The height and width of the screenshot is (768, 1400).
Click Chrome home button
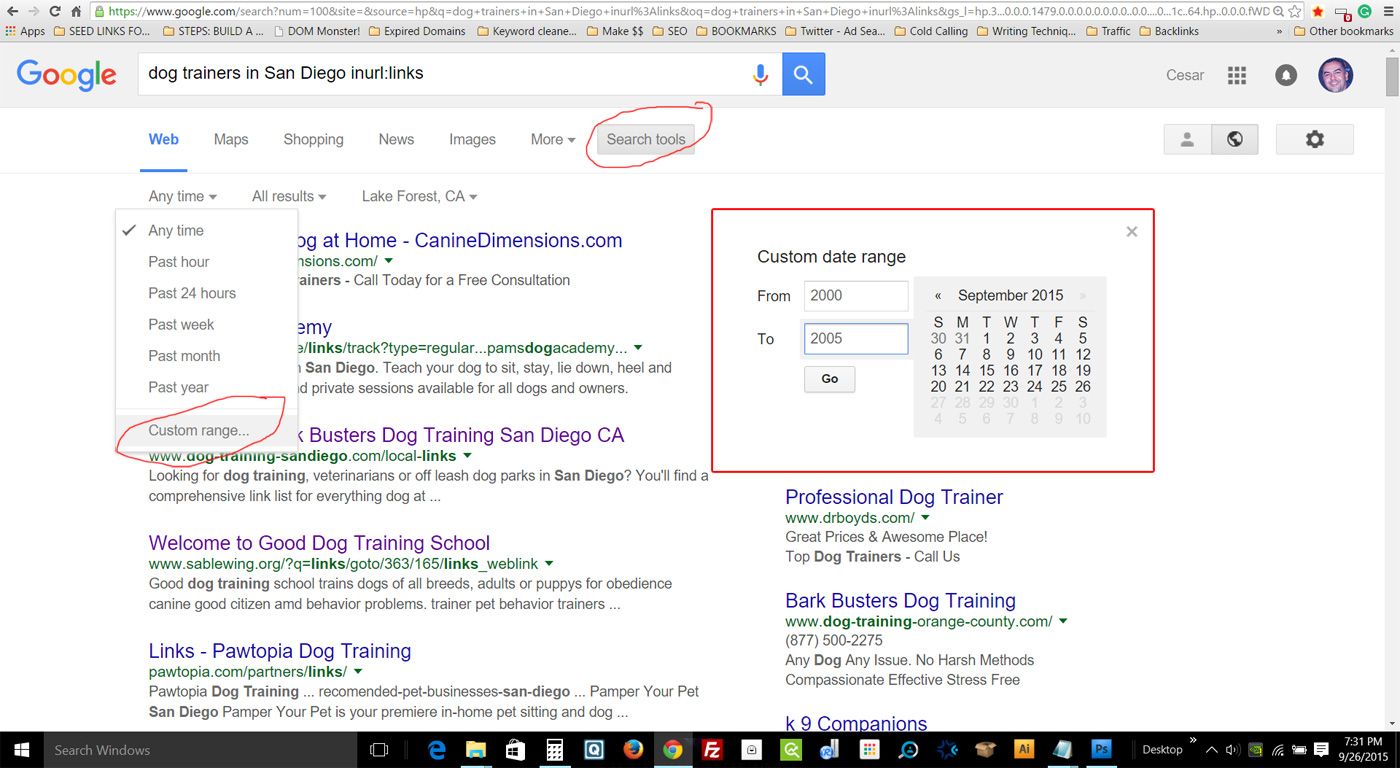[x=76, y=11]
